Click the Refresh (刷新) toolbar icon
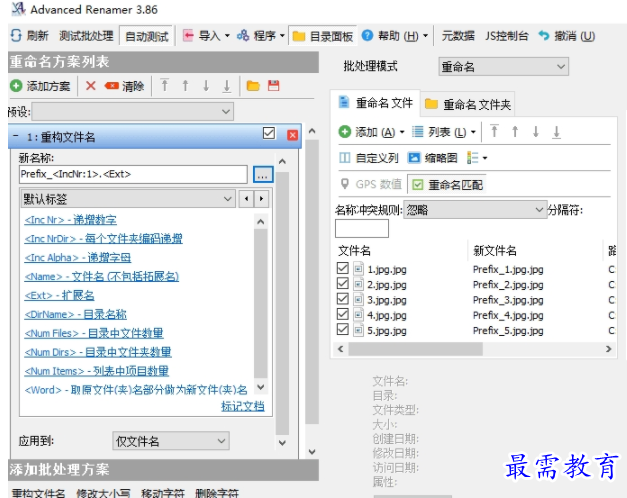 pyautogui.click(x=16, y=36)
